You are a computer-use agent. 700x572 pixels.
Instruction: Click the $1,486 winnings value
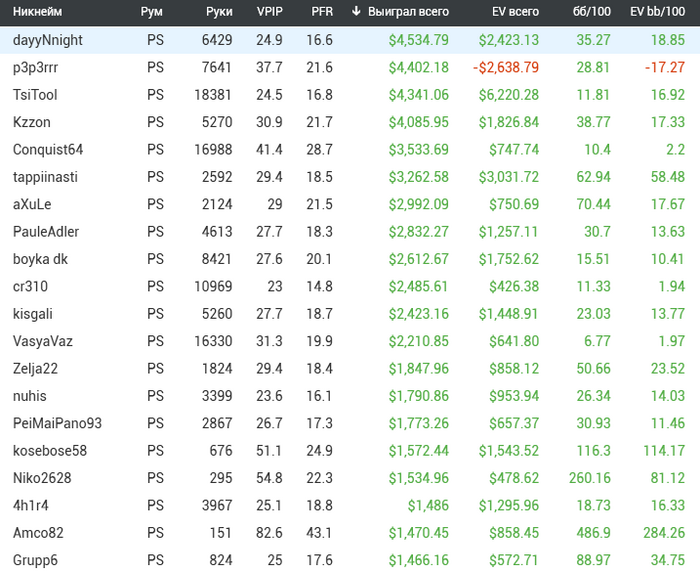tap(428, 505)
